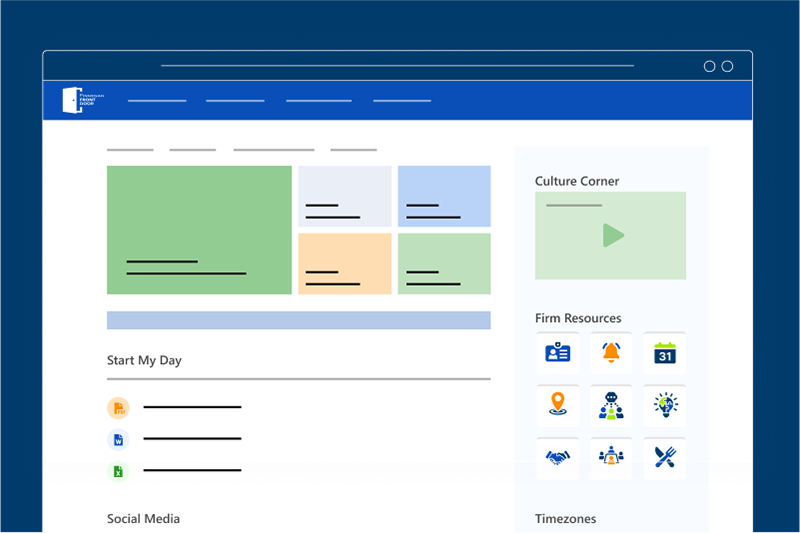Open the fork and knife dining icon
The image size is (800, 533).
665,458
